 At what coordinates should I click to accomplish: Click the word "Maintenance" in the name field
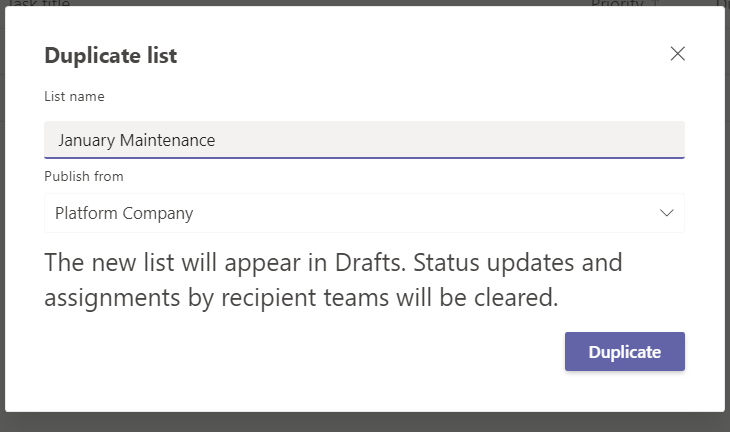pyautogui.click(x=167, y=140)
